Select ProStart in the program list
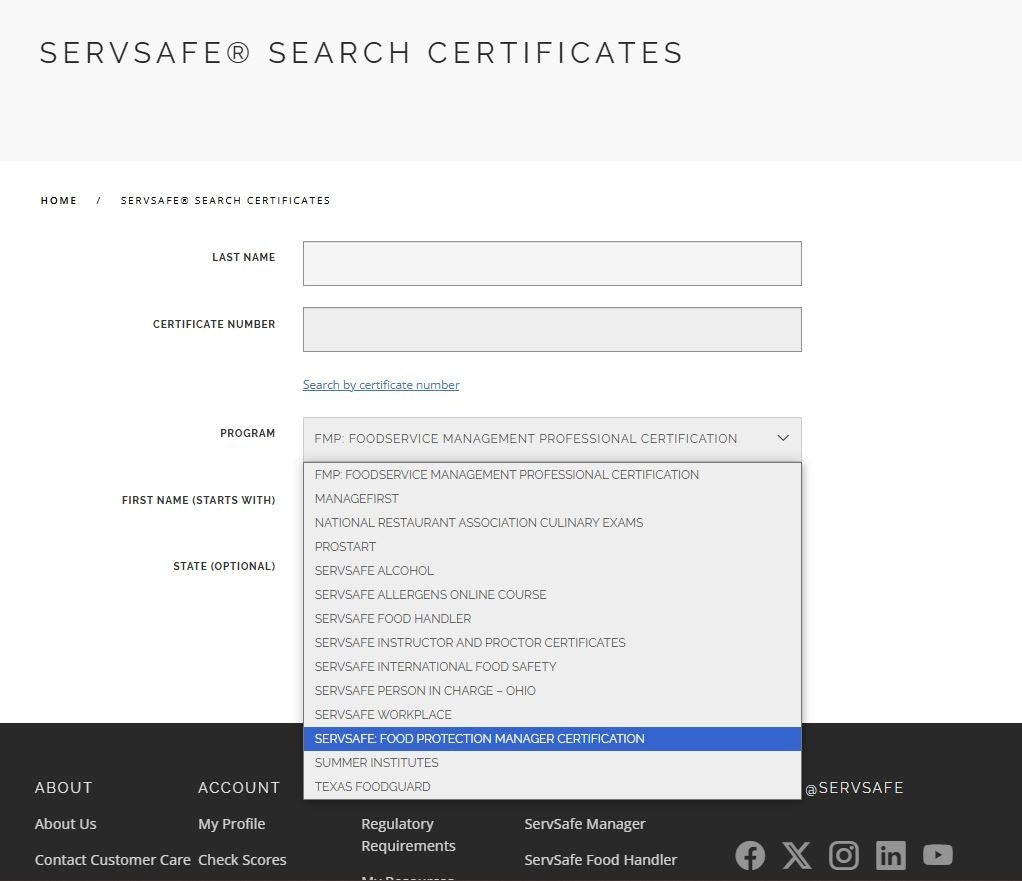This screenshot has width=1022, height=881. point(345,547)
